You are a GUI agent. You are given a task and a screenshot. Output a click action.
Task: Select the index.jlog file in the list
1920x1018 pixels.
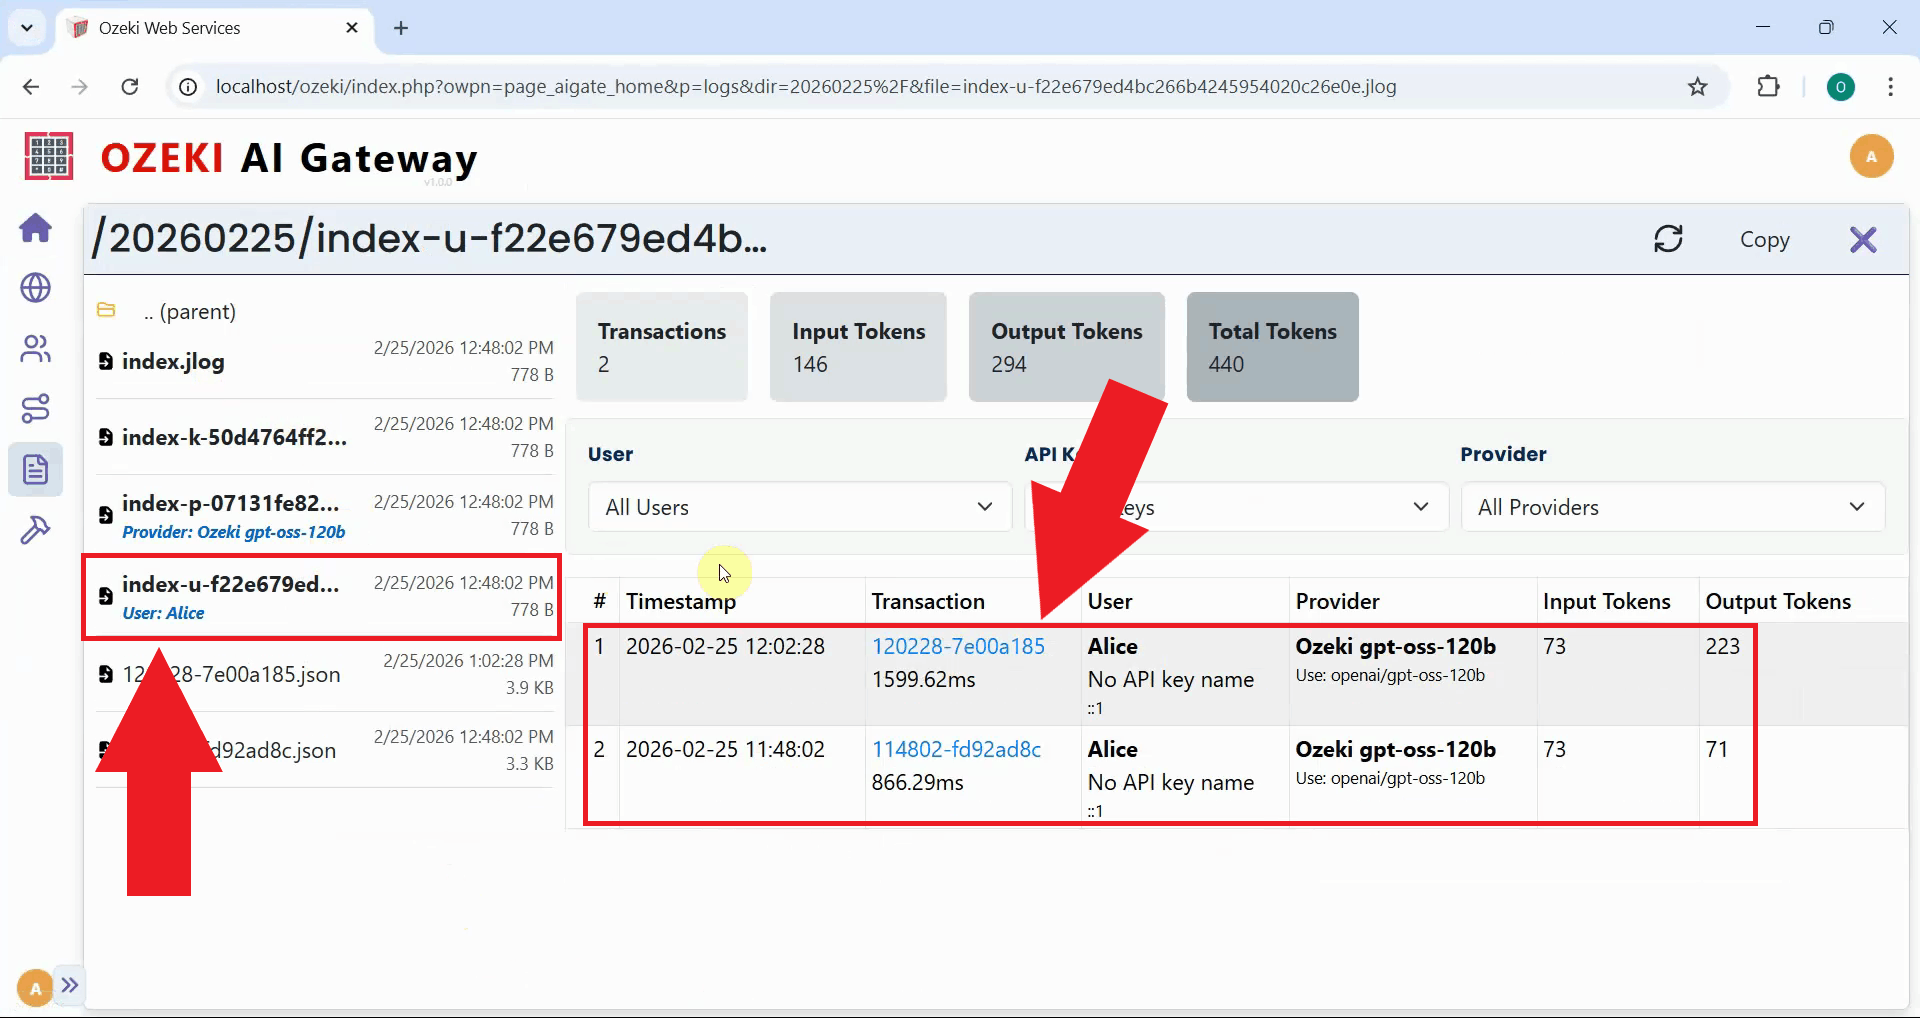tap(172, 362)
